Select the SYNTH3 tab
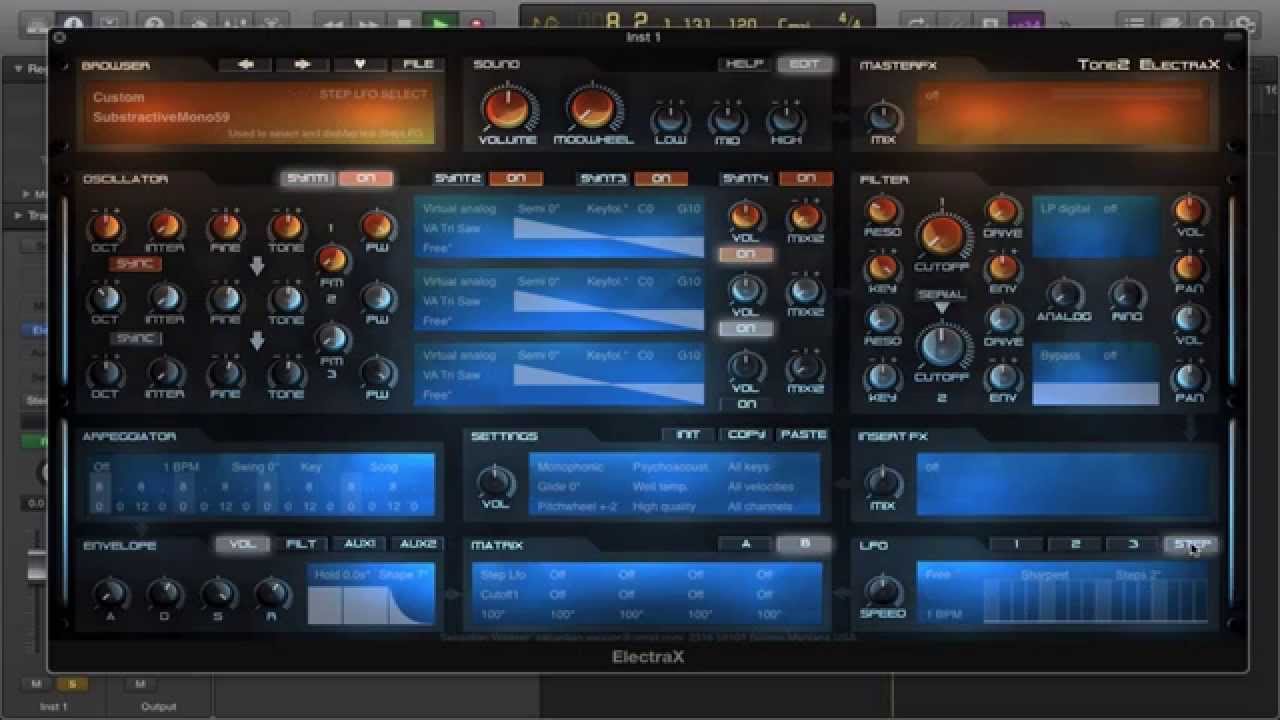This screenshot has width=1280, height=720. click(603, 178)
